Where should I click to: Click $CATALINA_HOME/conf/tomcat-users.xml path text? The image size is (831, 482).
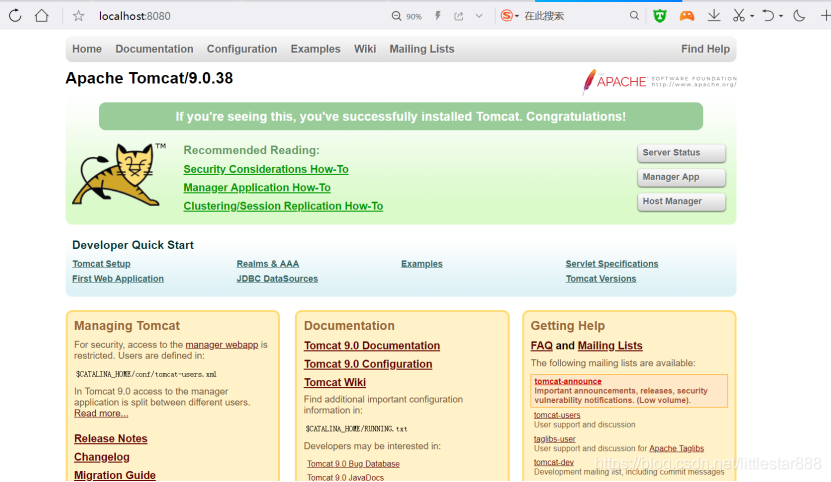click(x=146, y=374)
